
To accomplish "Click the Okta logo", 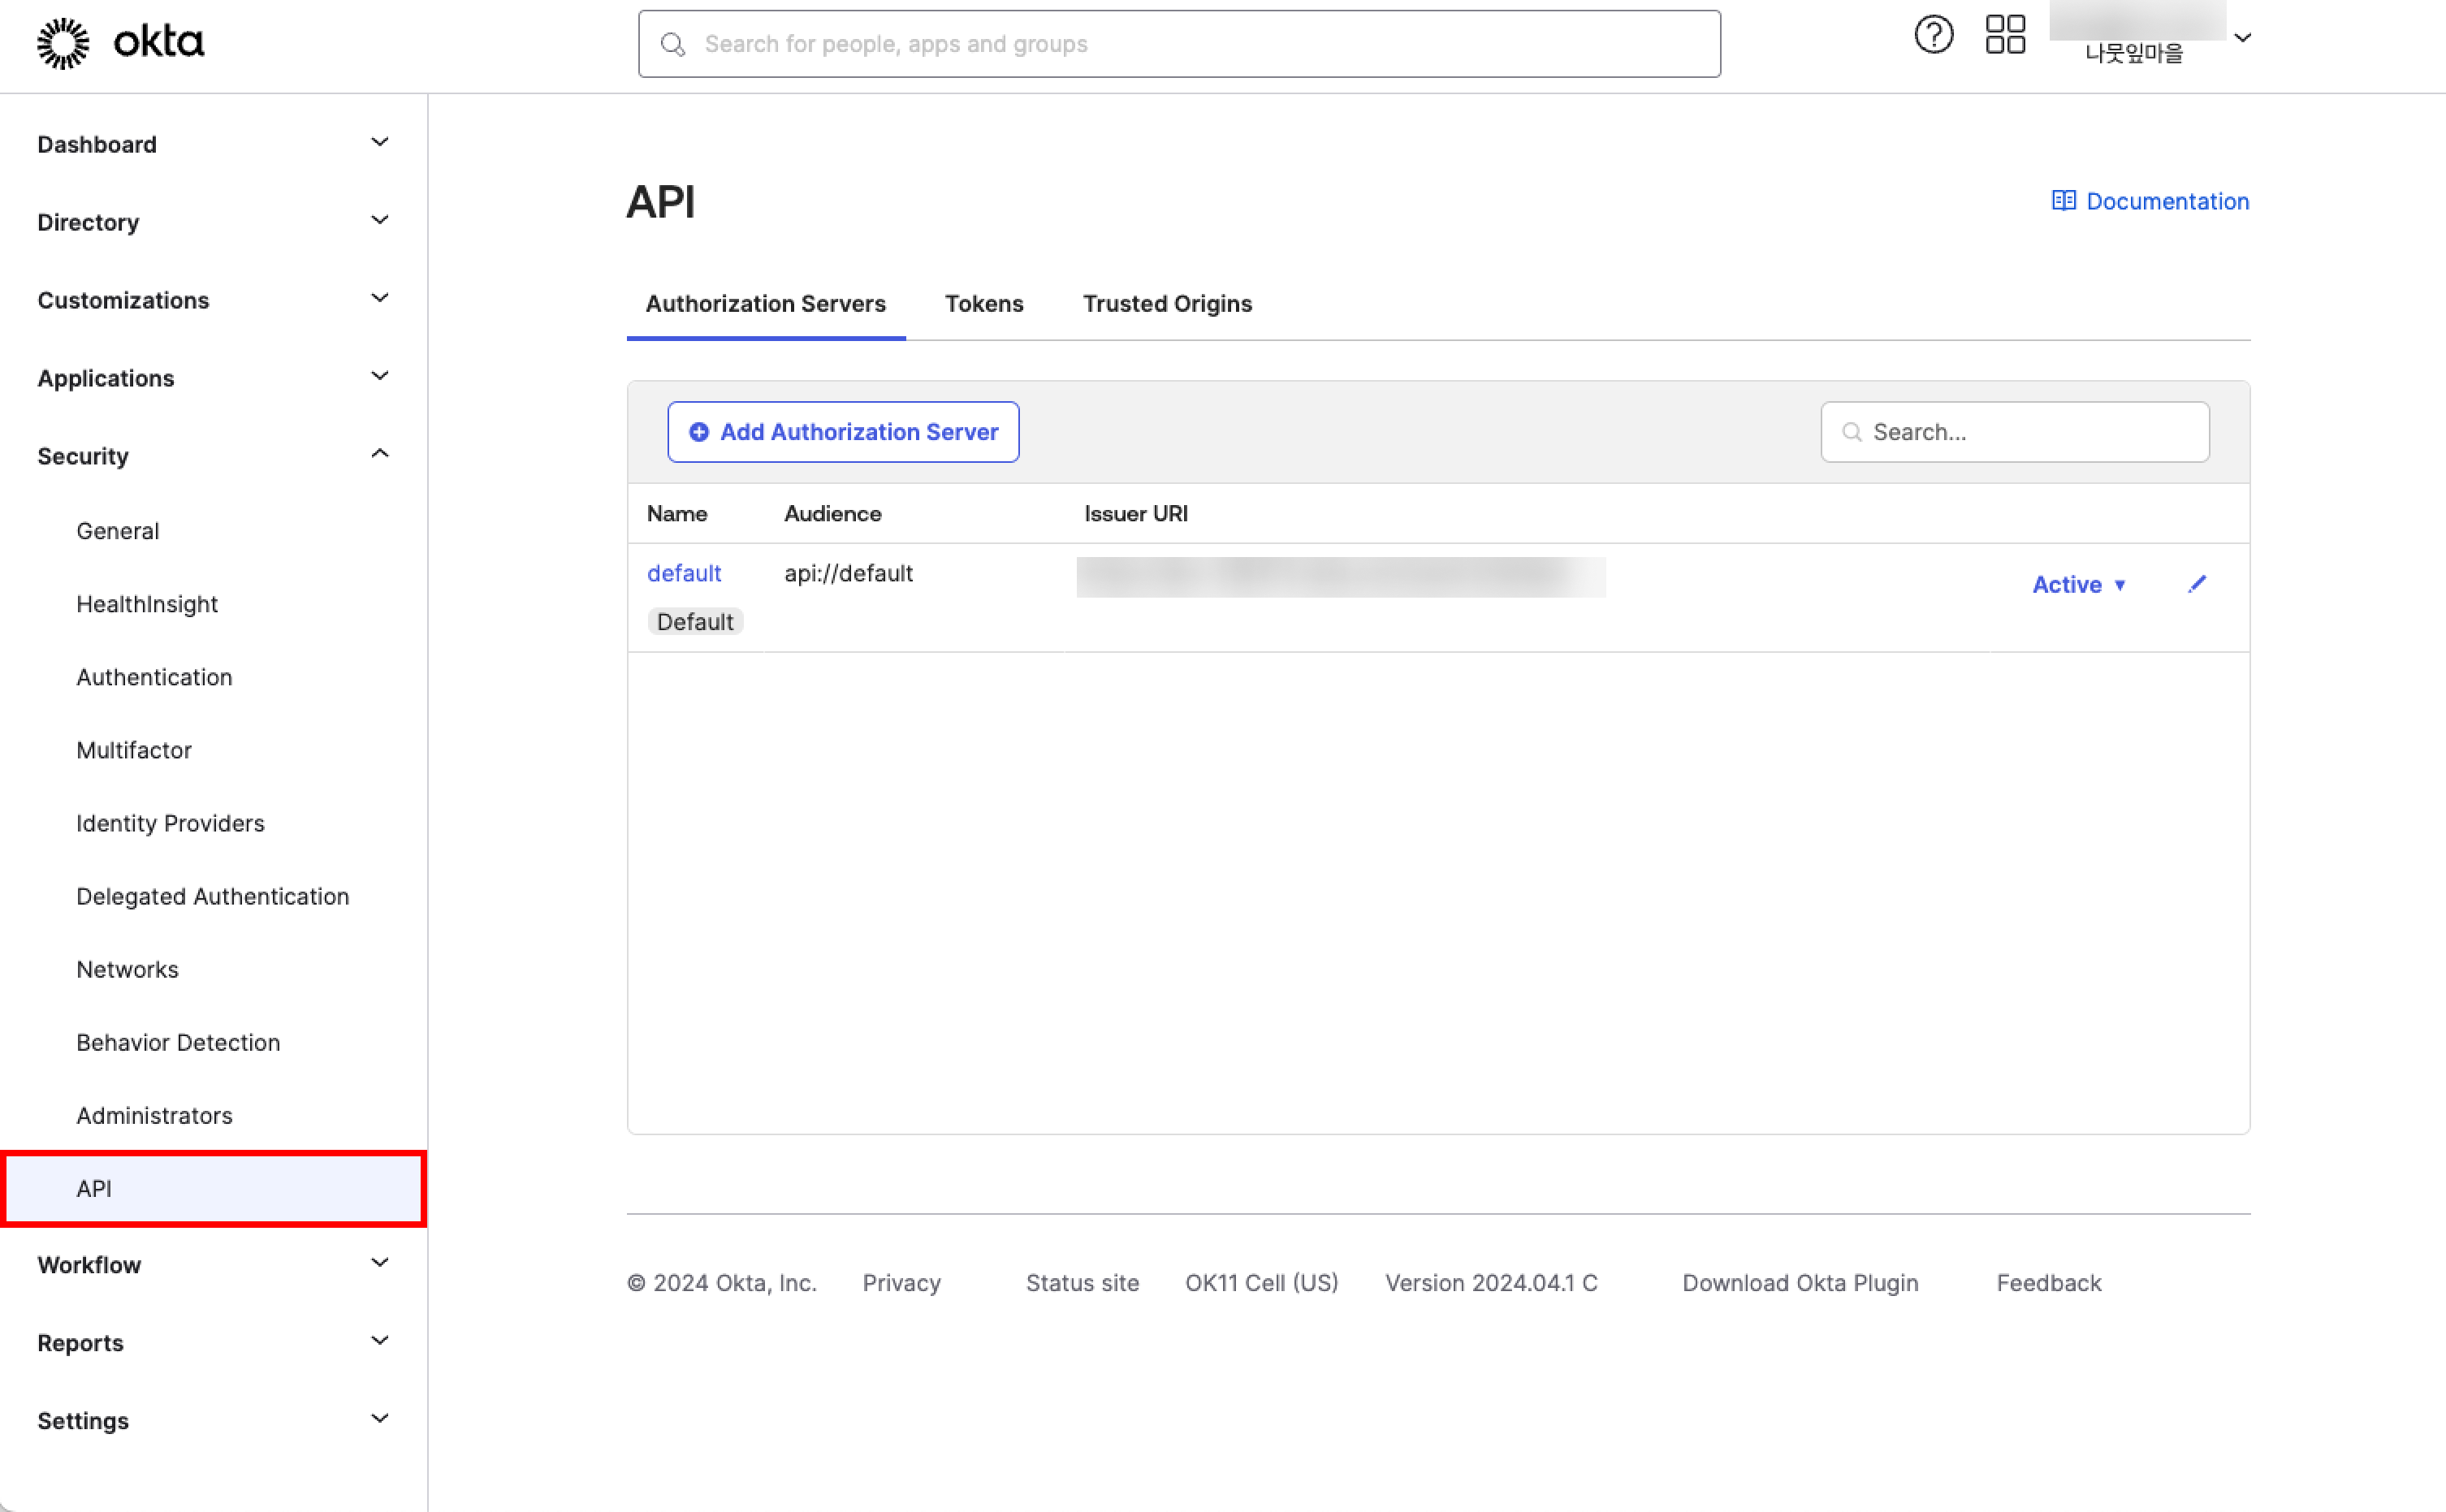I will click(121, 43).
